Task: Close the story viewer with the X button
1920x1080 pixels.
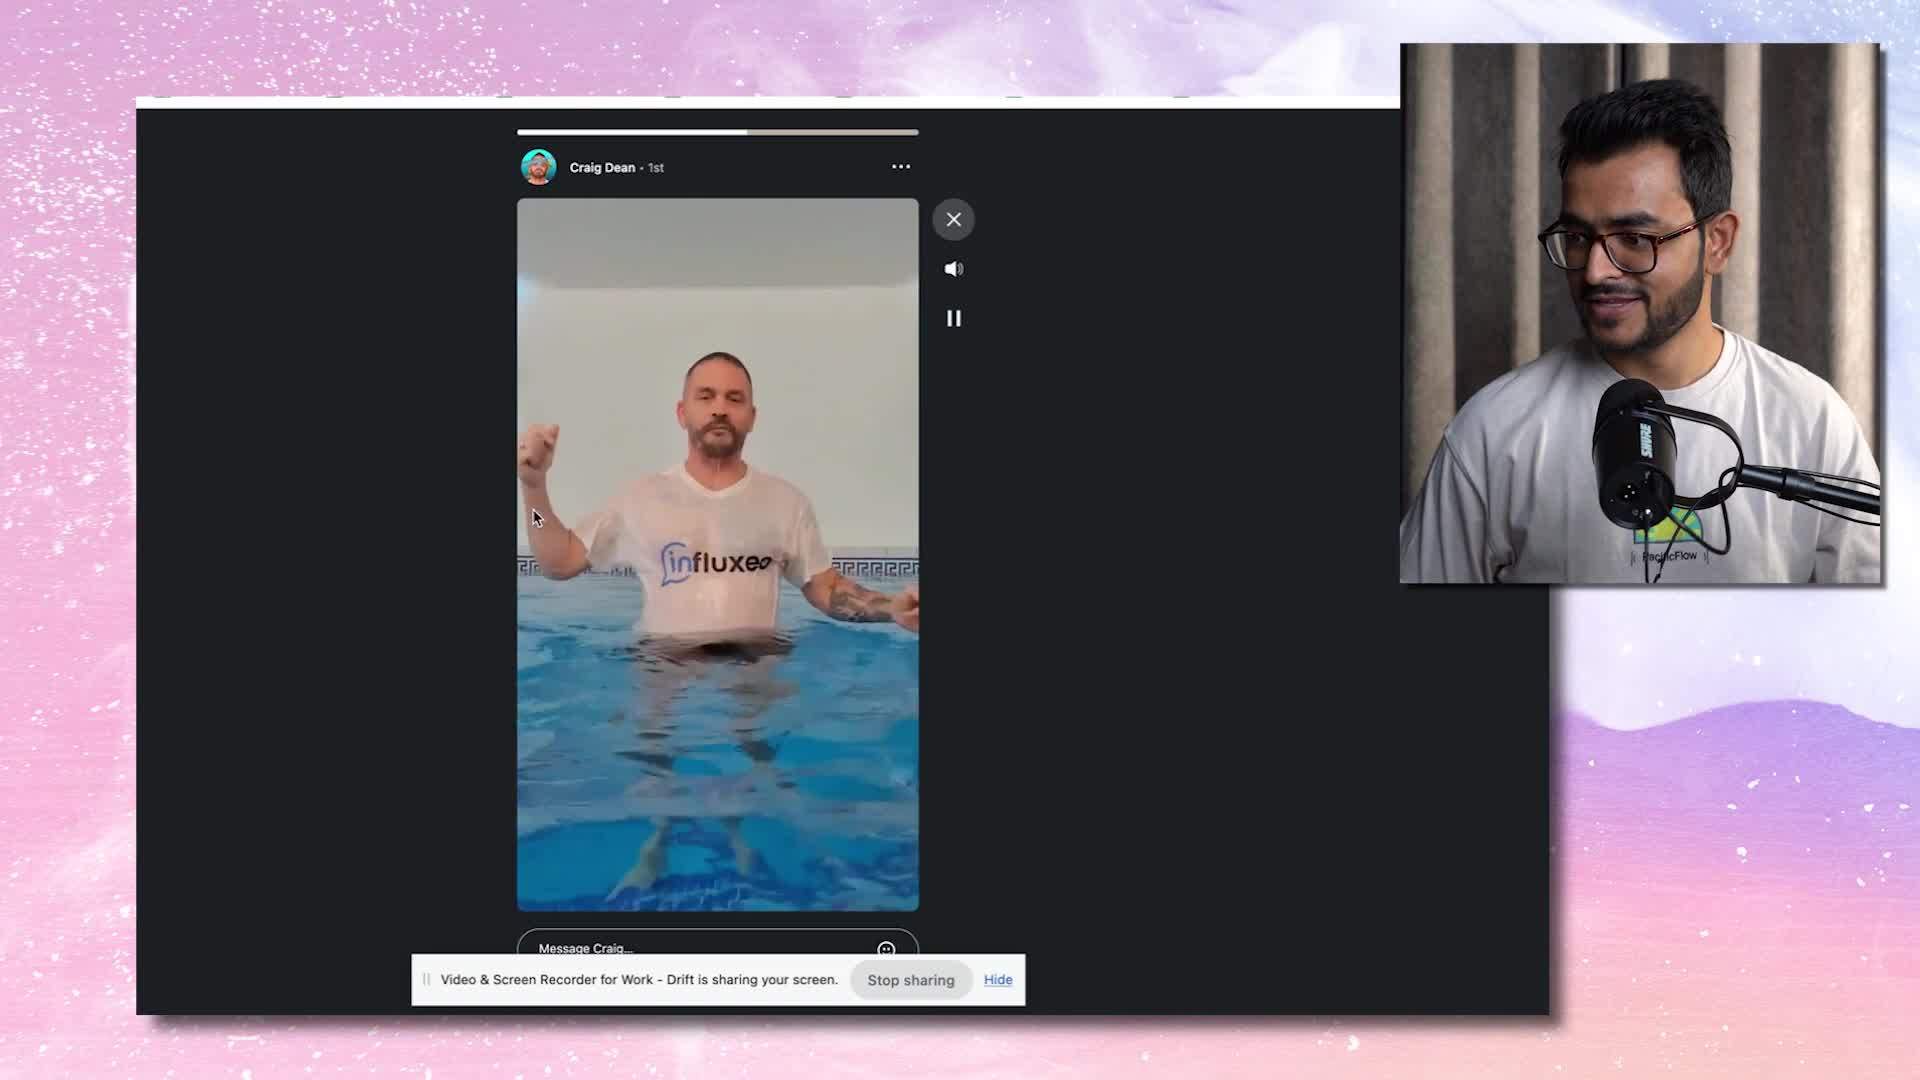Action: click(953, 219)
